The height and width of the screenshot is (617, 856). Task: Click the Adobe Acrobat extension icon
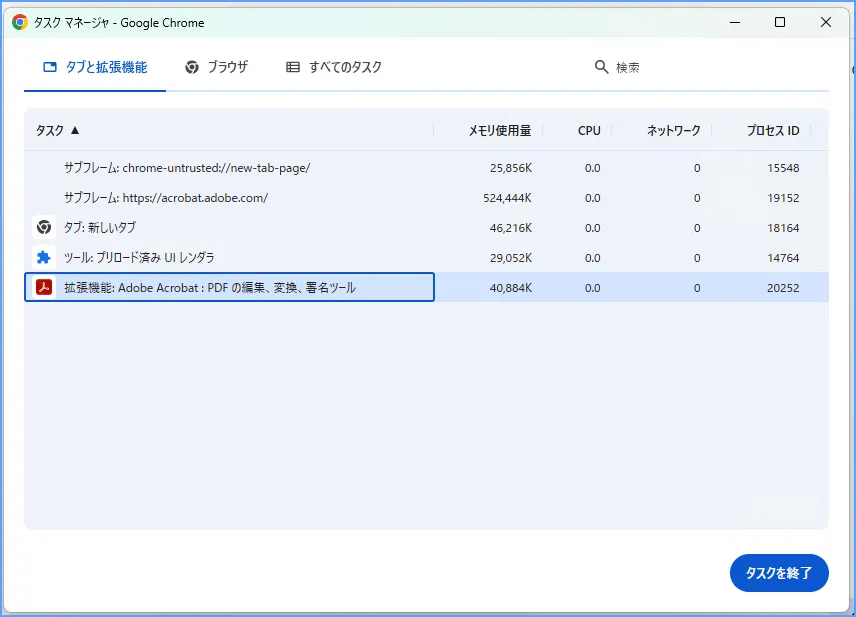coord(44,287)
